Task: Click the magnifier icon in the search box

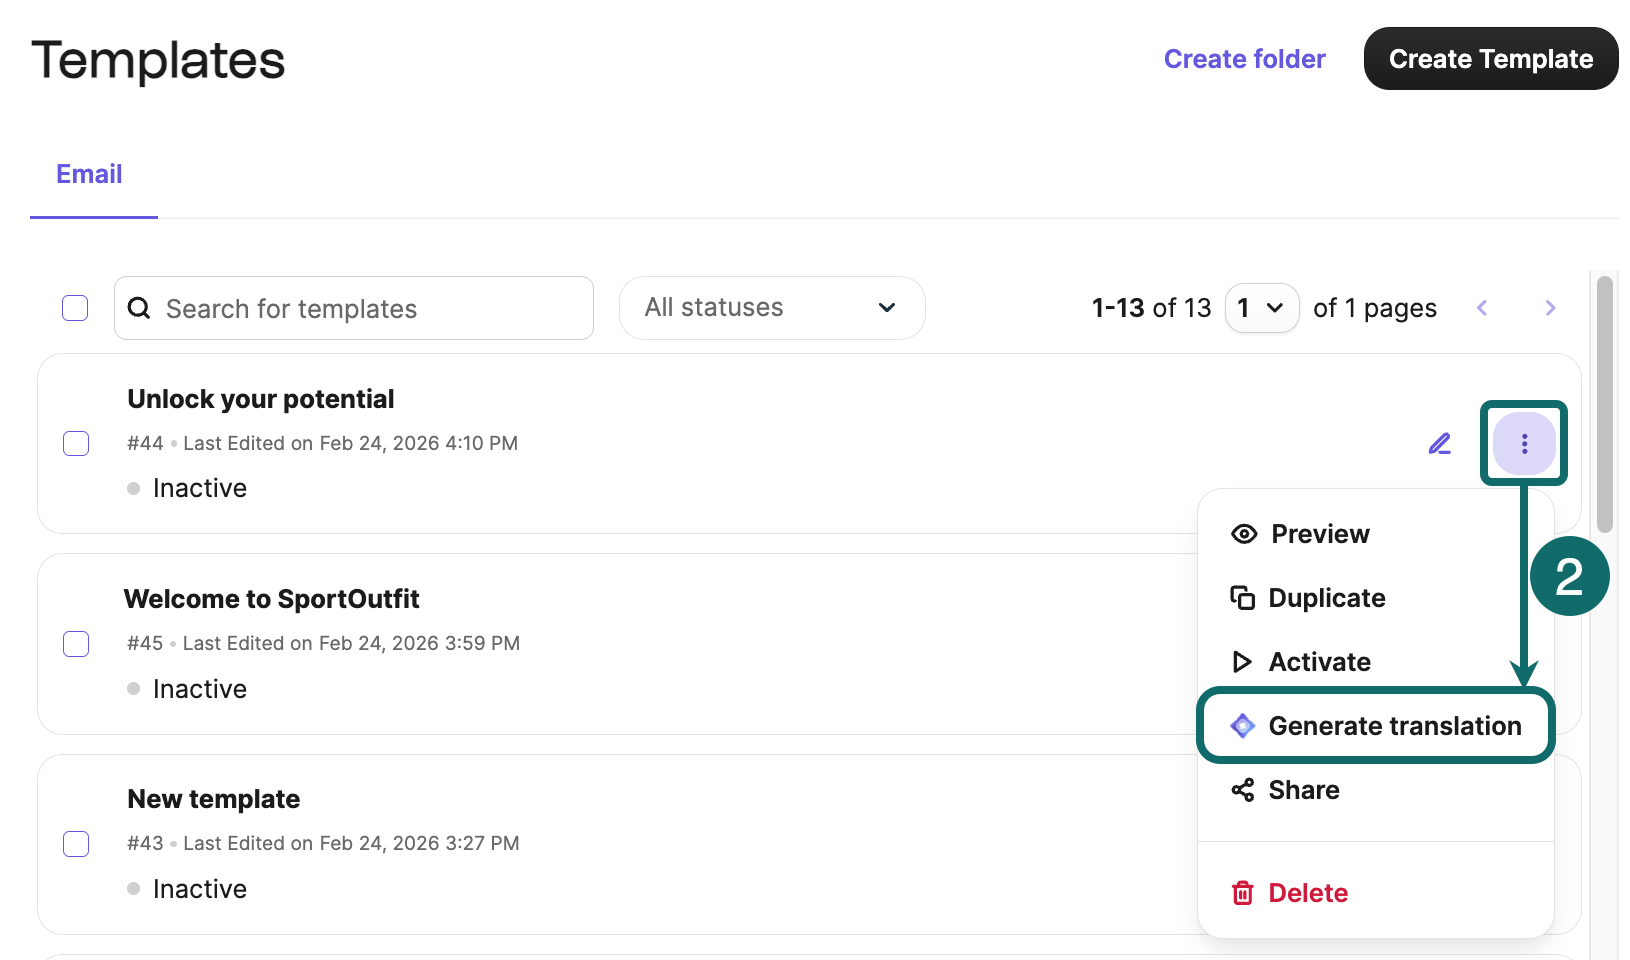Action: point(140,308)
